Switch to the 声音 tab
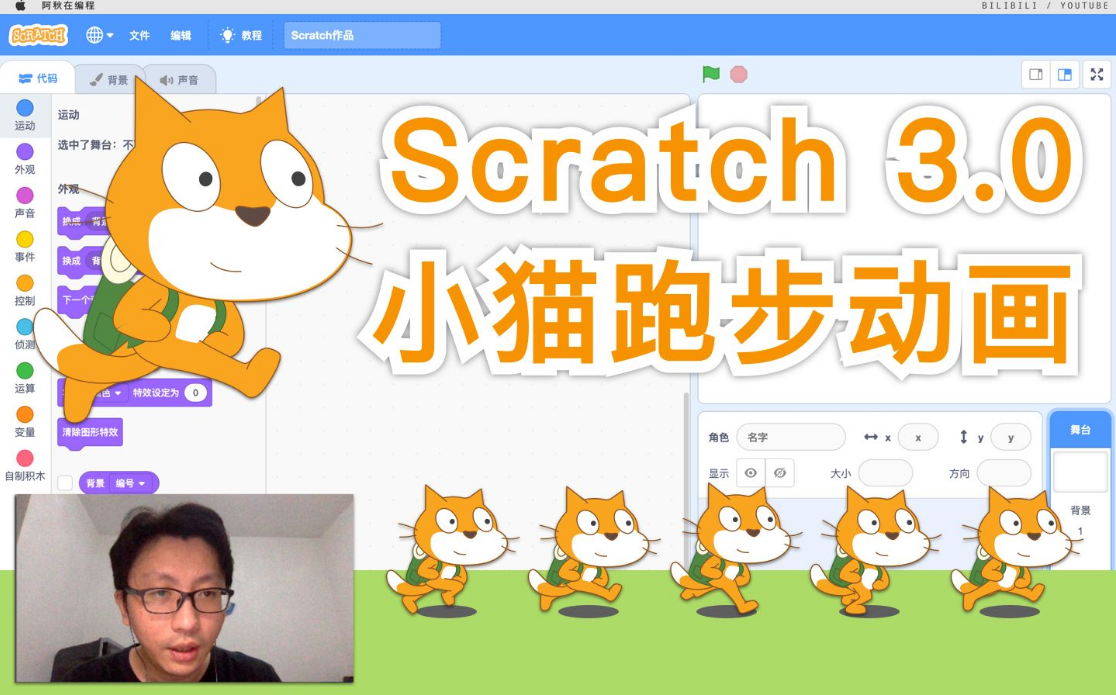1116x695 pixels. click(179, 80)
